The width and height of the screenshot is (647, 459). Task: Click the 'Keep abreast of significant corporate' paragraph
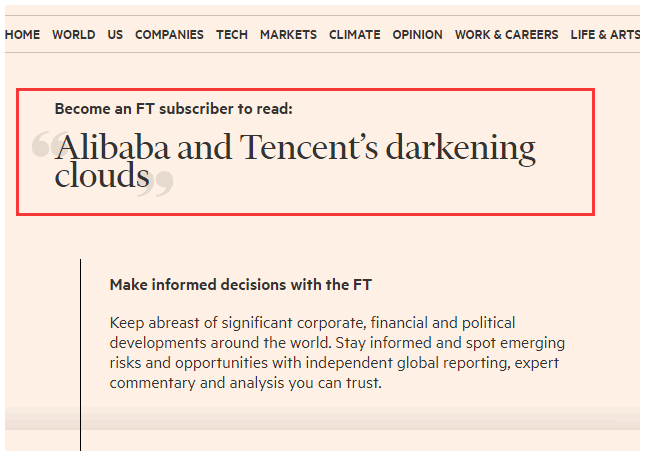[x=336, y=353]
